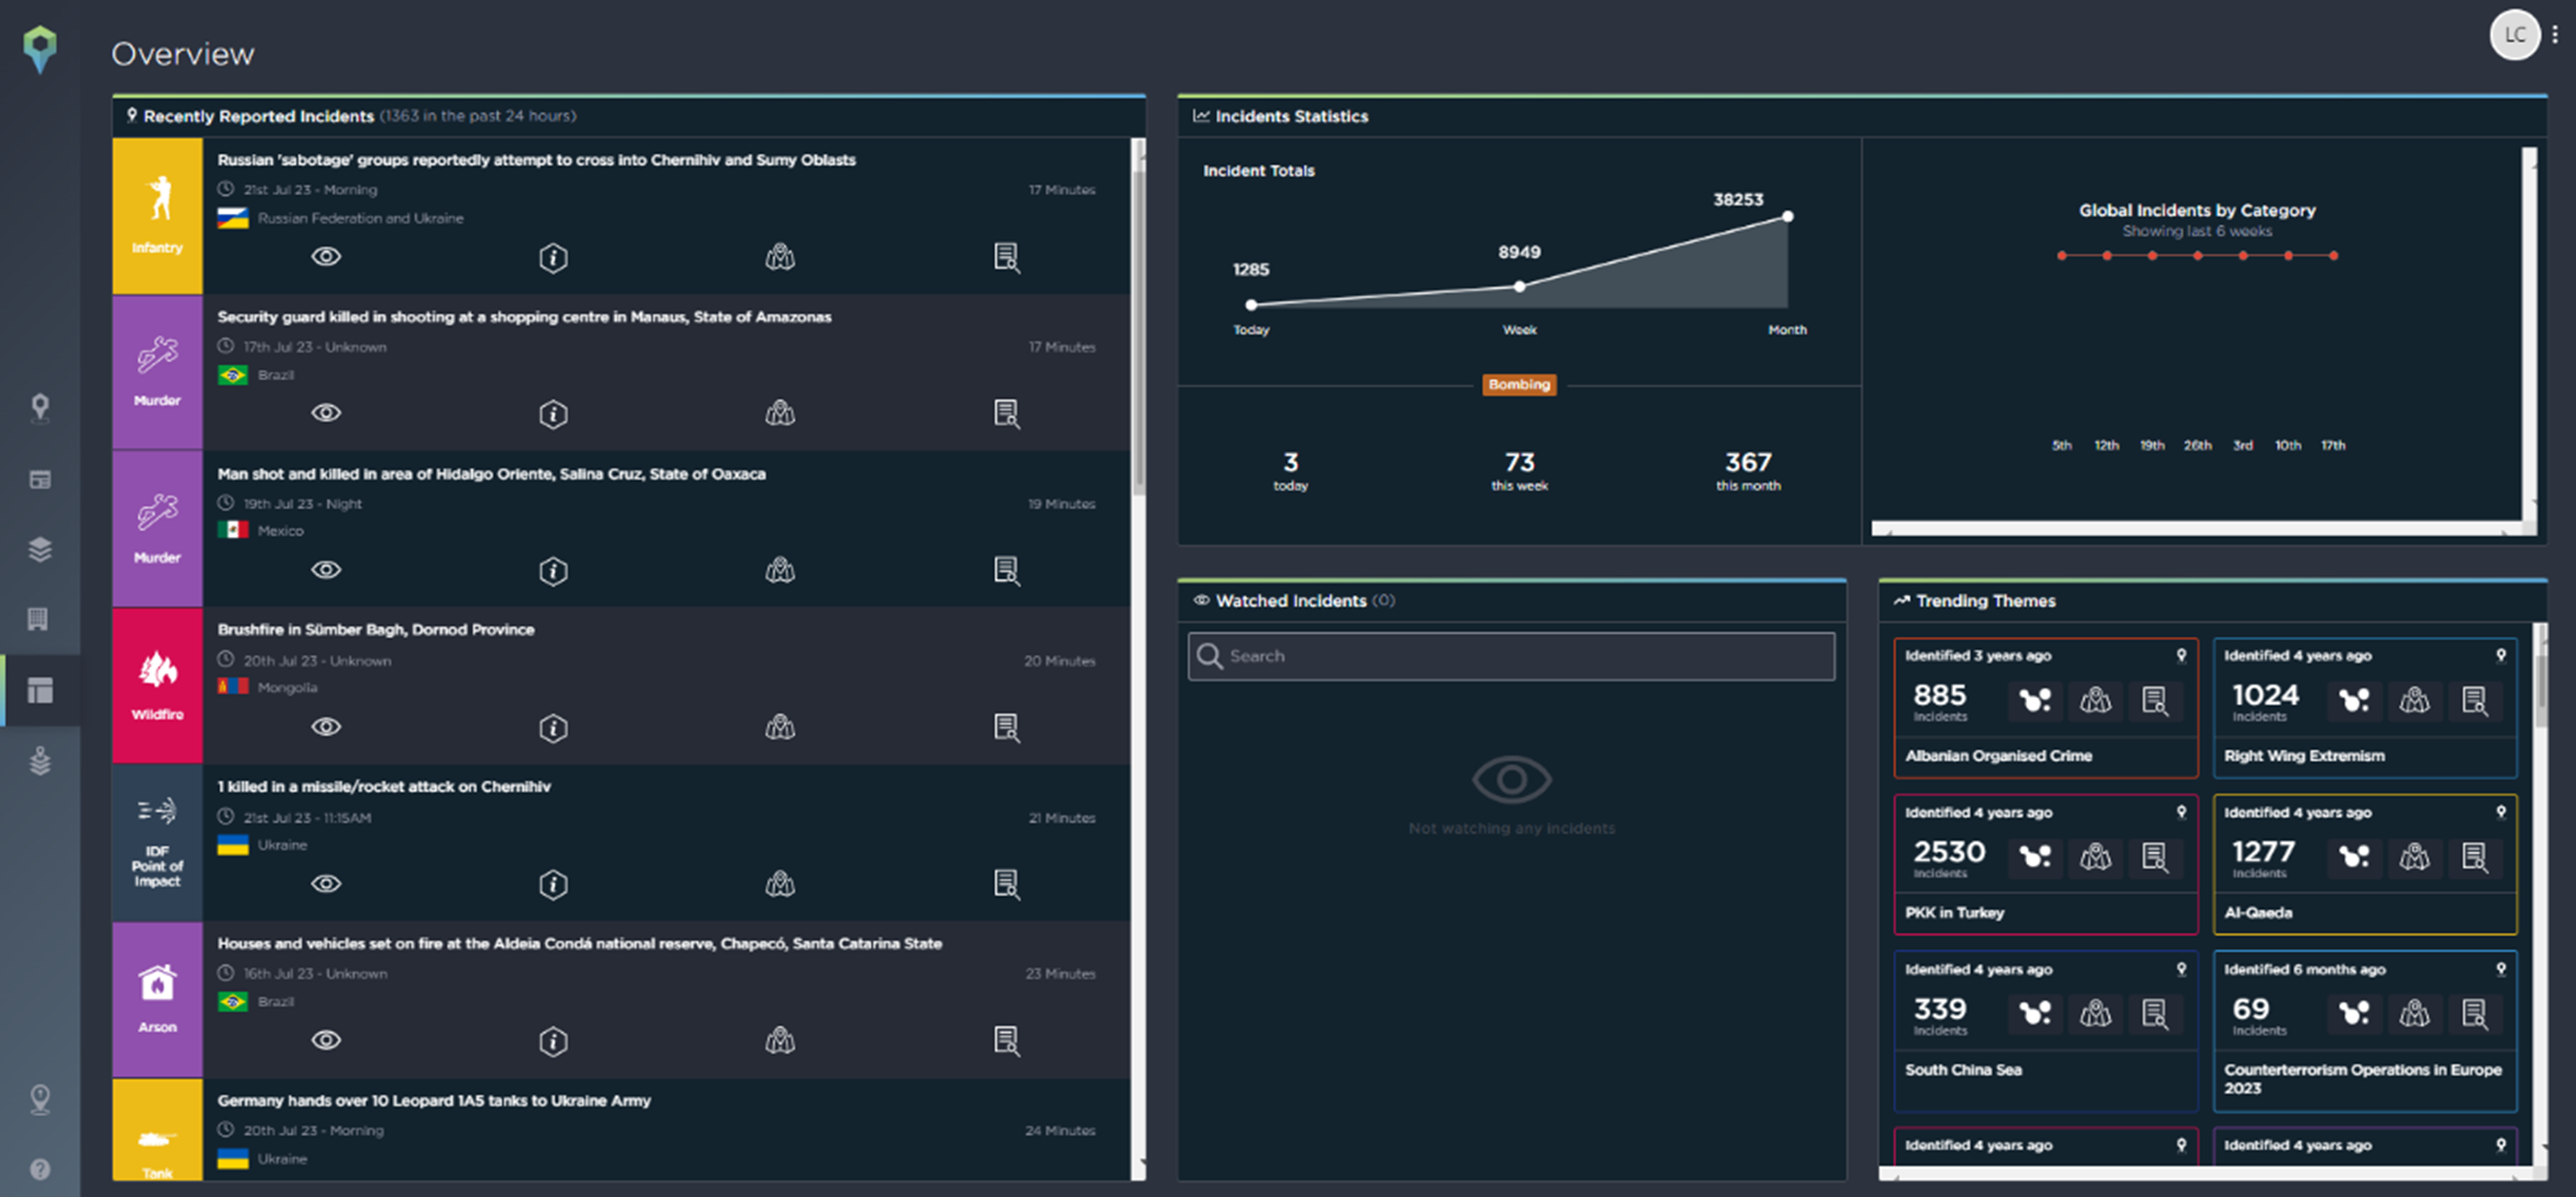View the Russian sabotage incident on map

coord(780,257)
